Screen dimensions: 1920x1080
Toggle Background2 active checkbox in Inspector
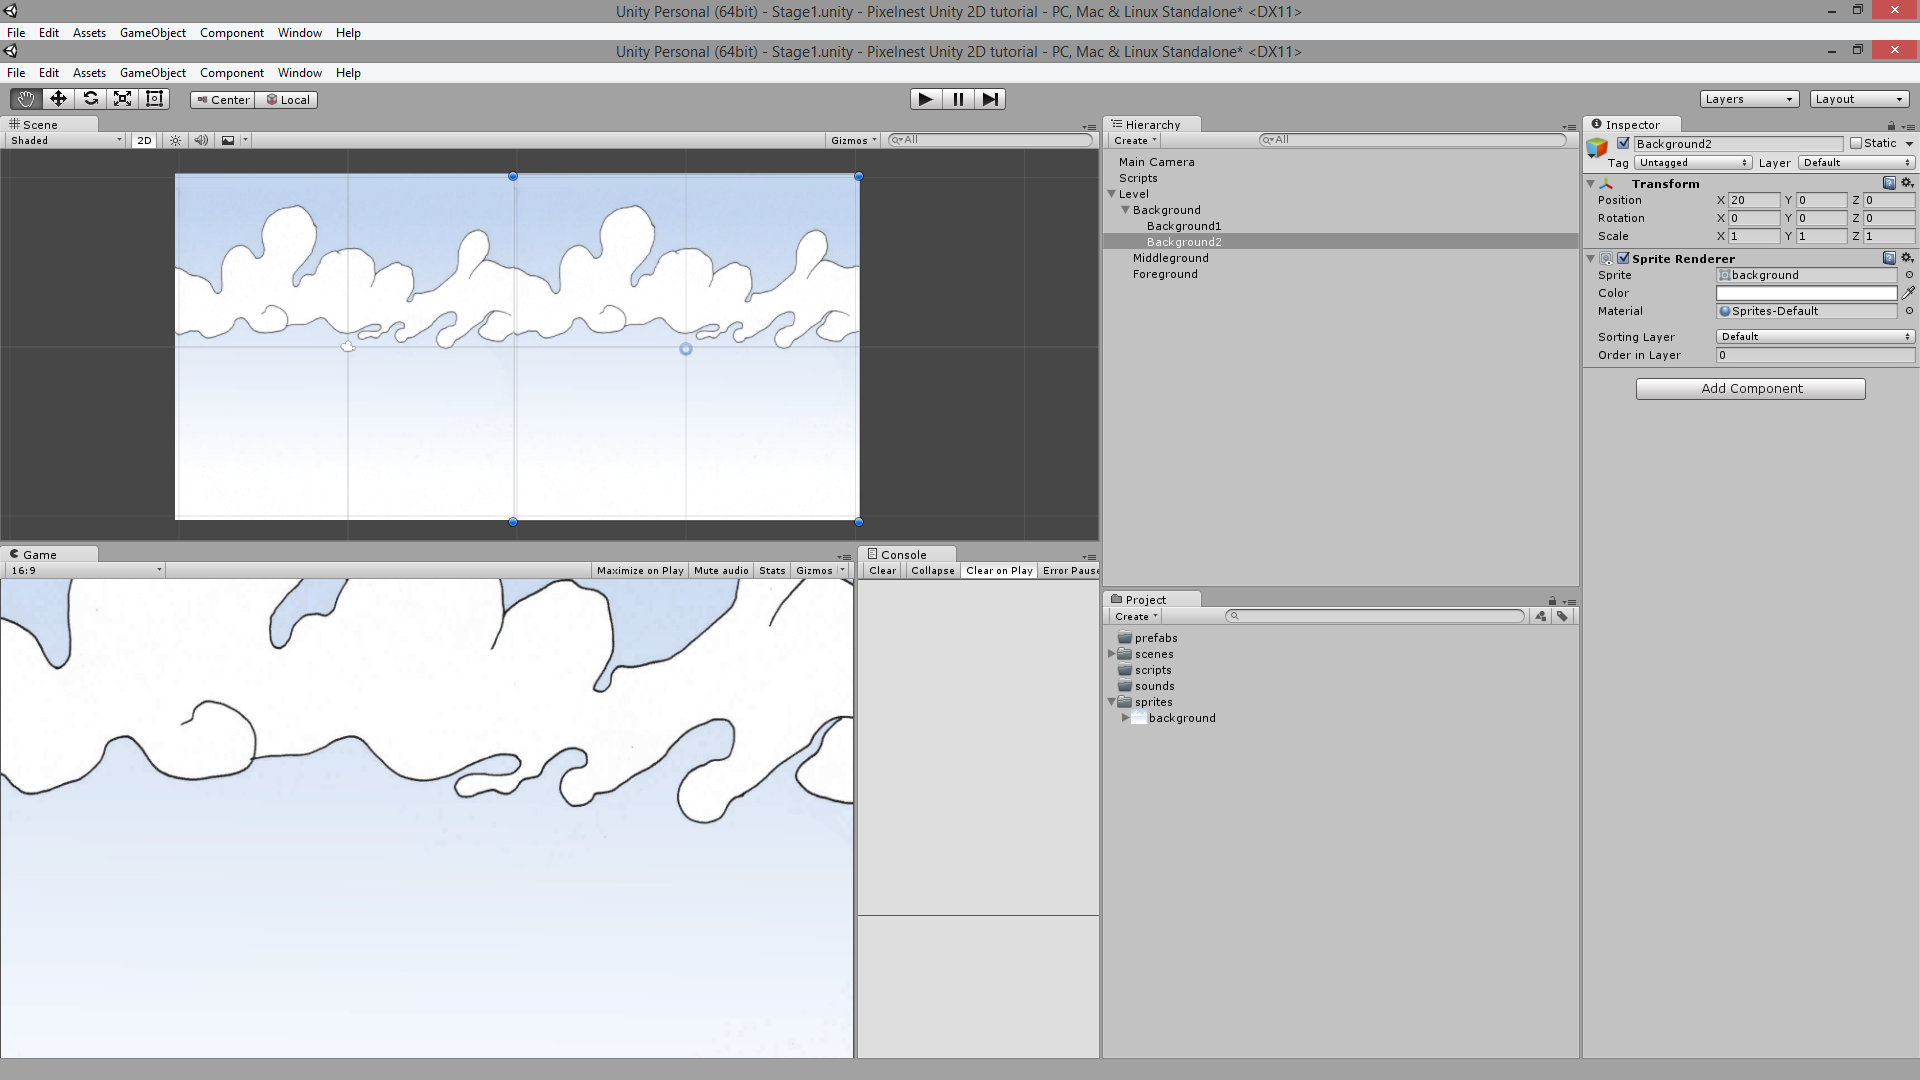coord(1625,142)
